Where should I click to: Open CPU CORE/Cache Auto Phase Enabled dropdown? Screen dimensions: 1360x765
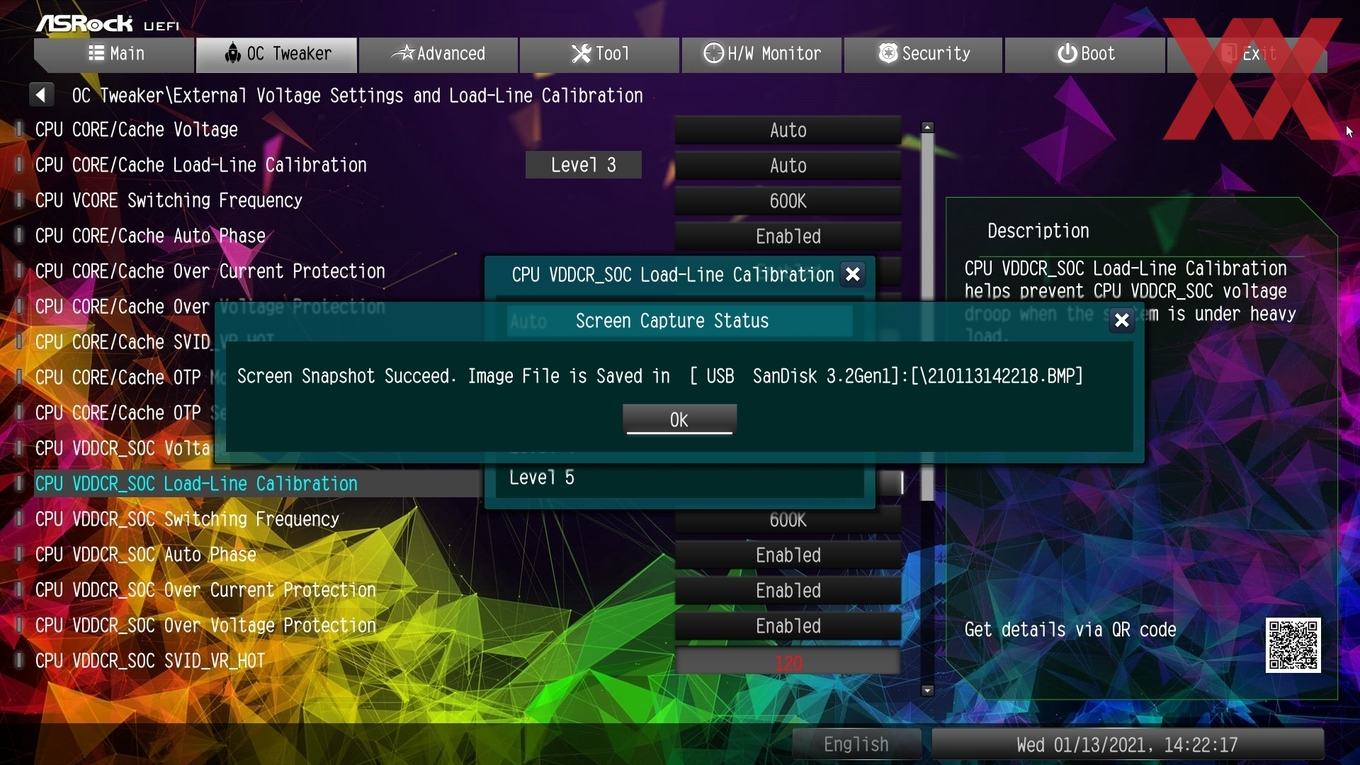coord(788,237)
